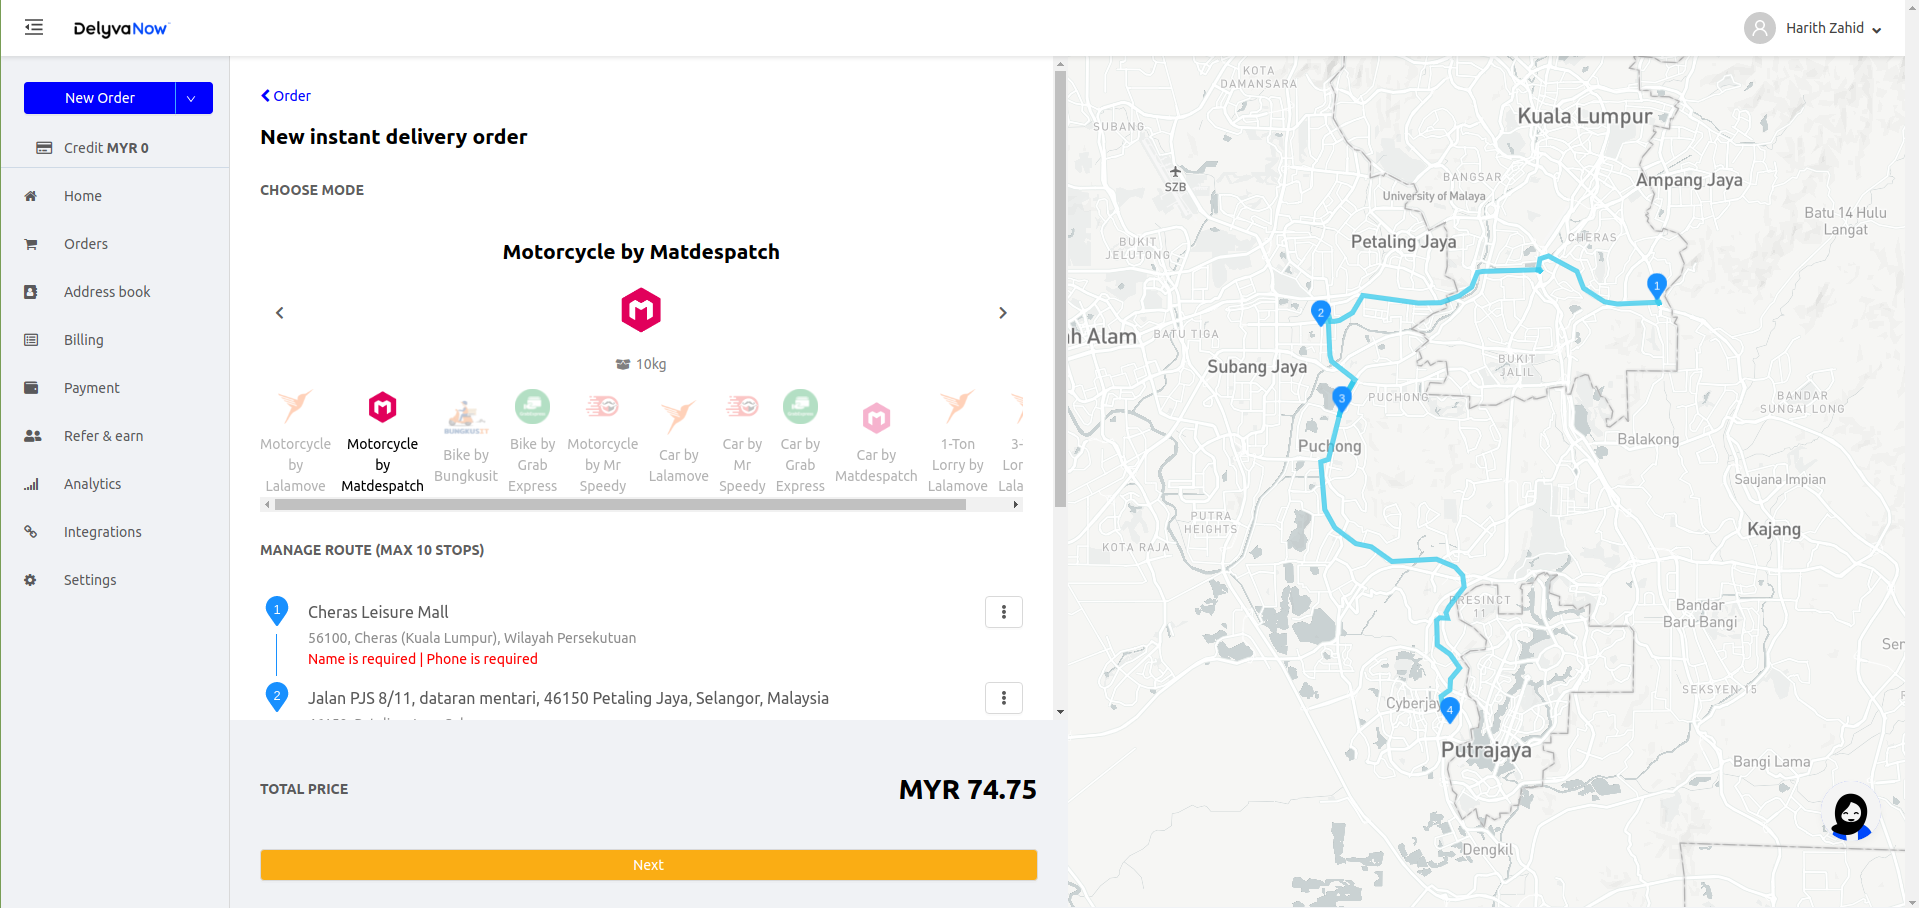Open the Harith Zahid account menu

pos(1813,28)
